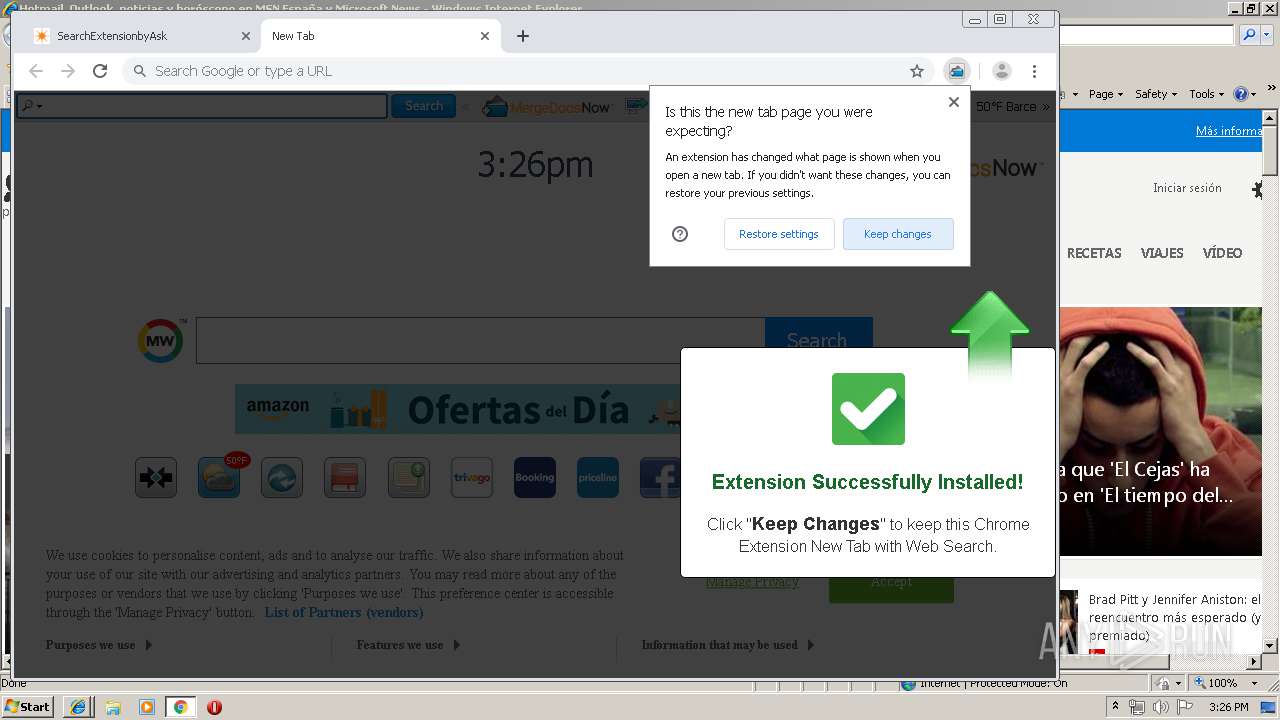The height and width of the screenshot is (720, 1280).
Task: Open the help question-mark icon in prompt
Action: click(x=680, y=234)
